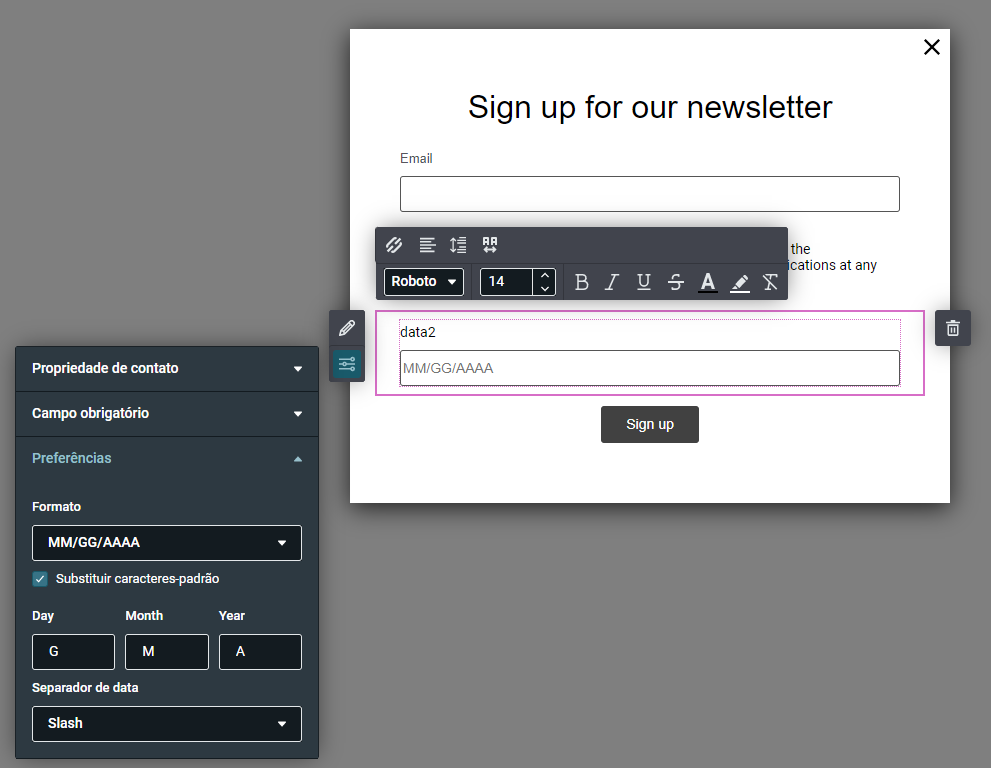Click the Day character field
This screenshot has width=991, height=768.
click(73, 652)
